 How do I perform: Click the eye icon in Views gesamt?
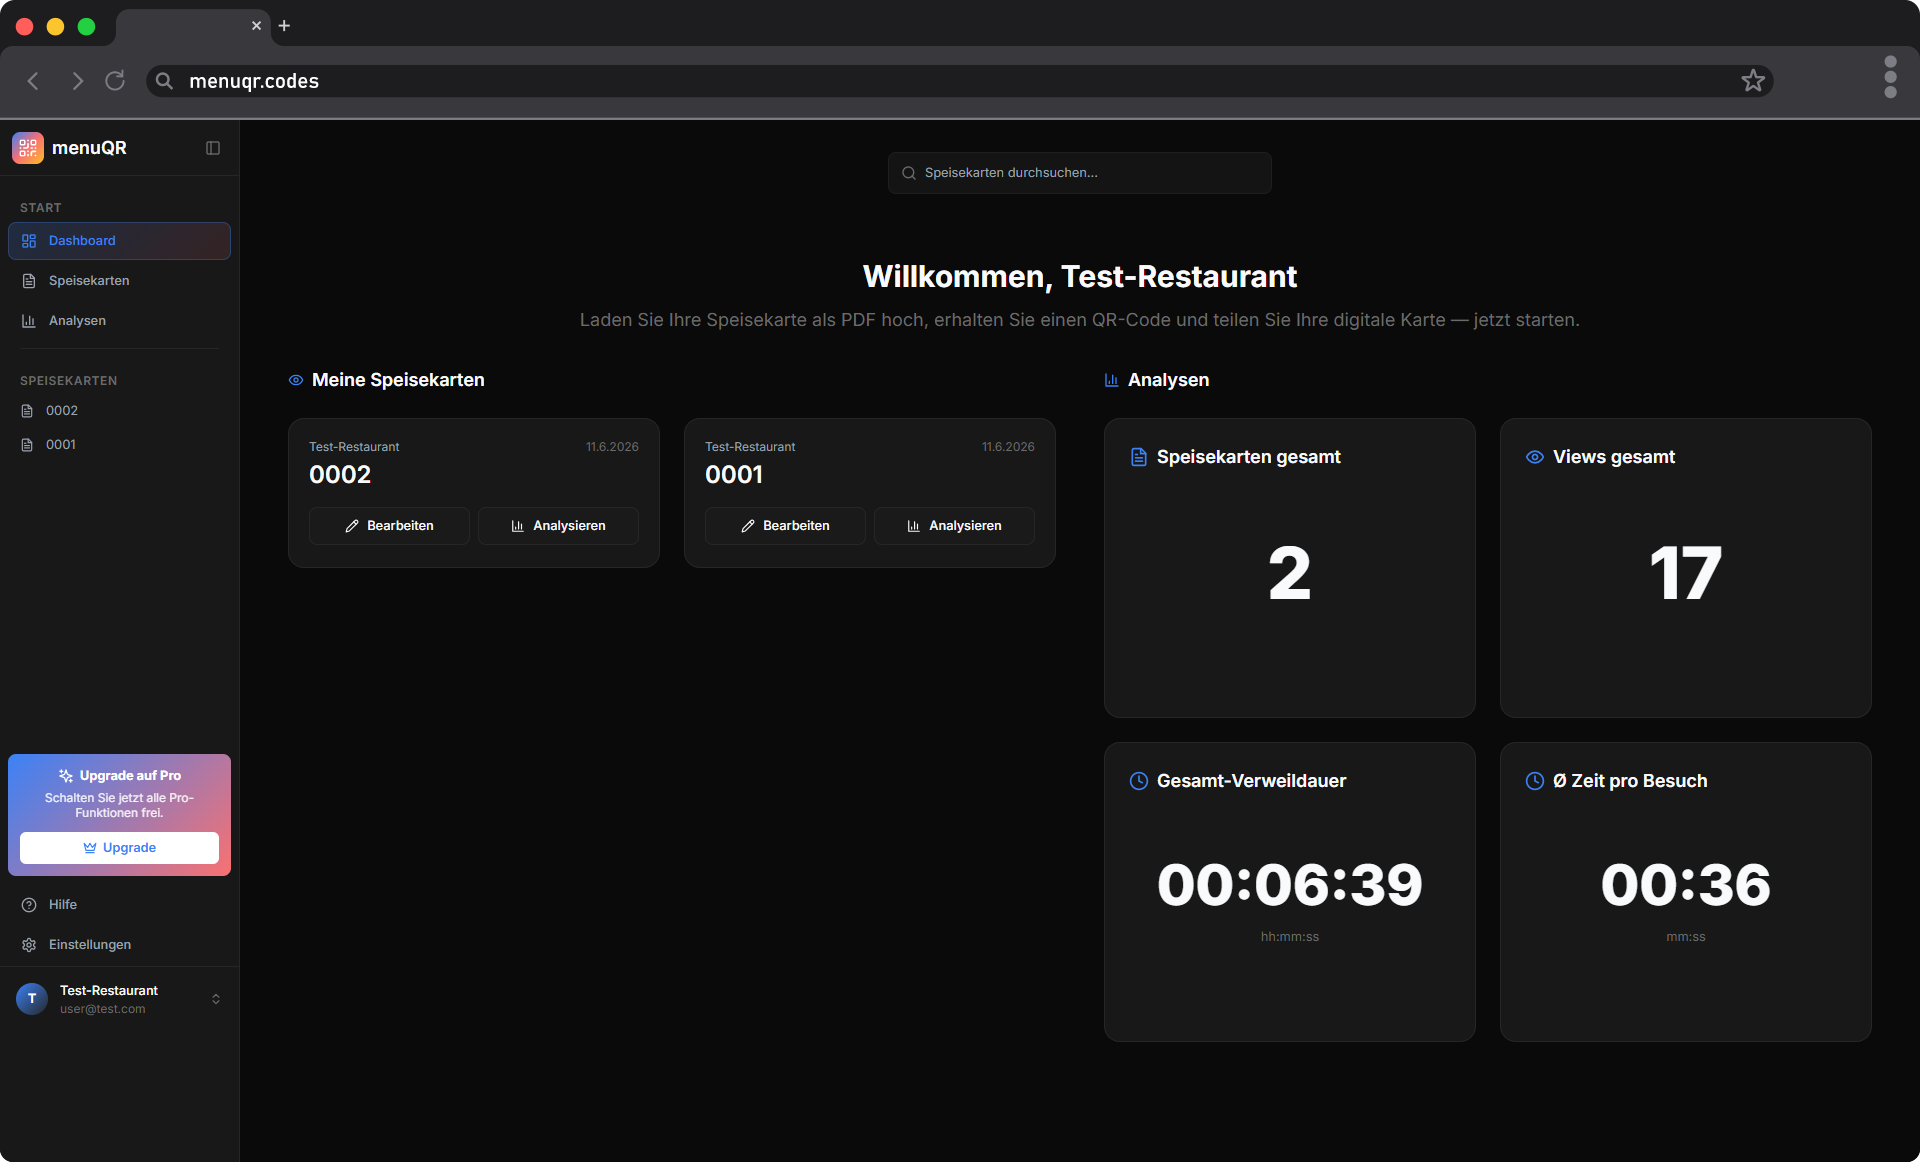[x=1535, y=457]
